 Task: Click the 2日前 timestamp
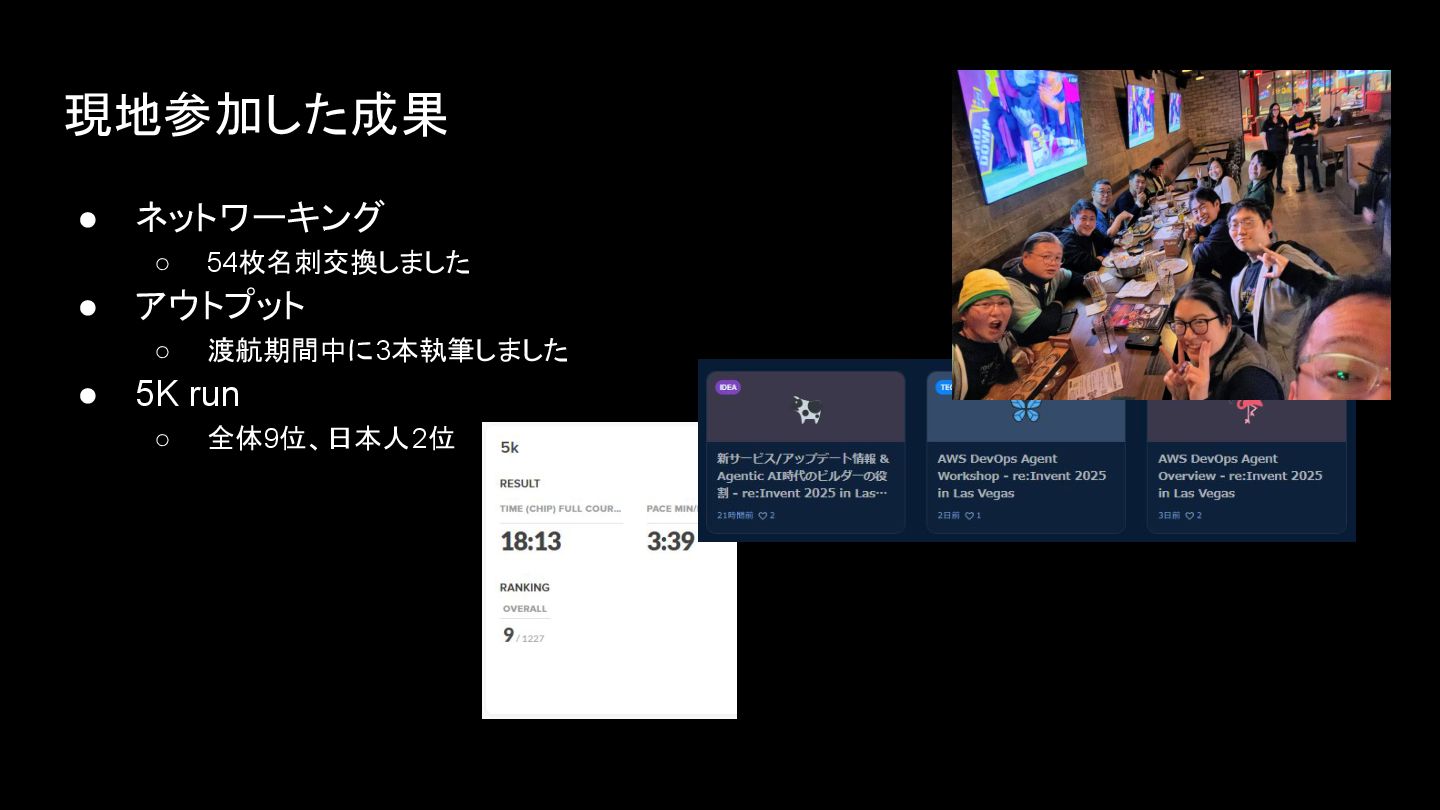pyautogui.click(x=949, y=516)
